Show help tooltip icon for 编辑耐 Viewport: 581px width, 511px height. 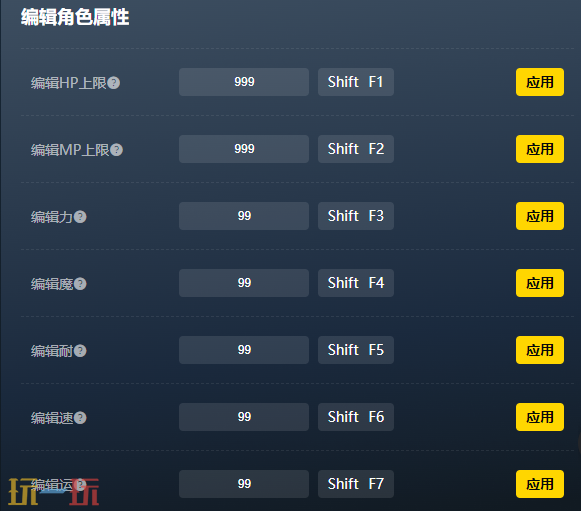coord(80,351)
